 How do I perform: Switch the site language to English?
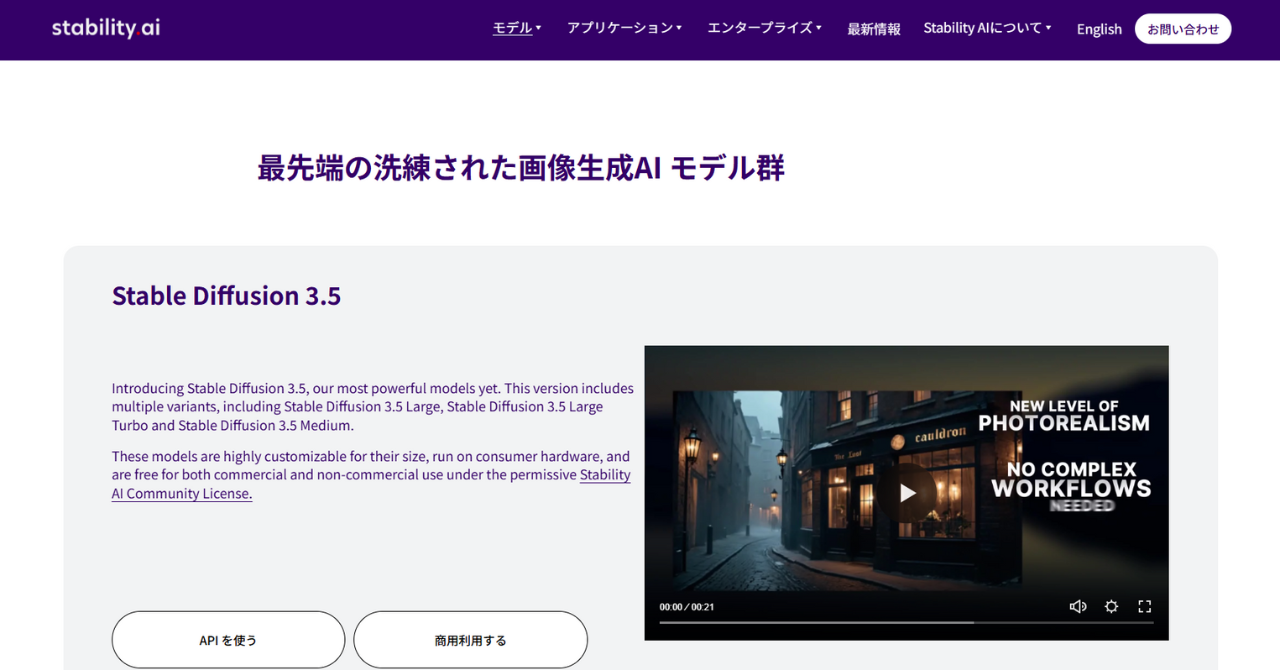click(1099, 29)
